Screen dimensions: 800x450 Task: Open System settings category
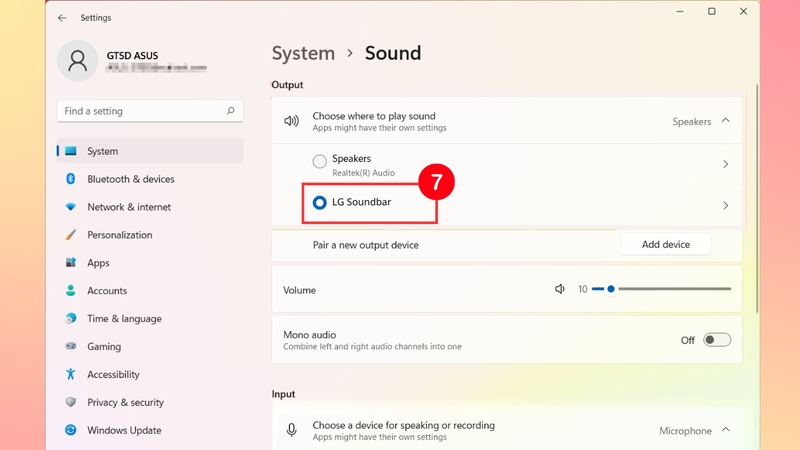[150, 151]
